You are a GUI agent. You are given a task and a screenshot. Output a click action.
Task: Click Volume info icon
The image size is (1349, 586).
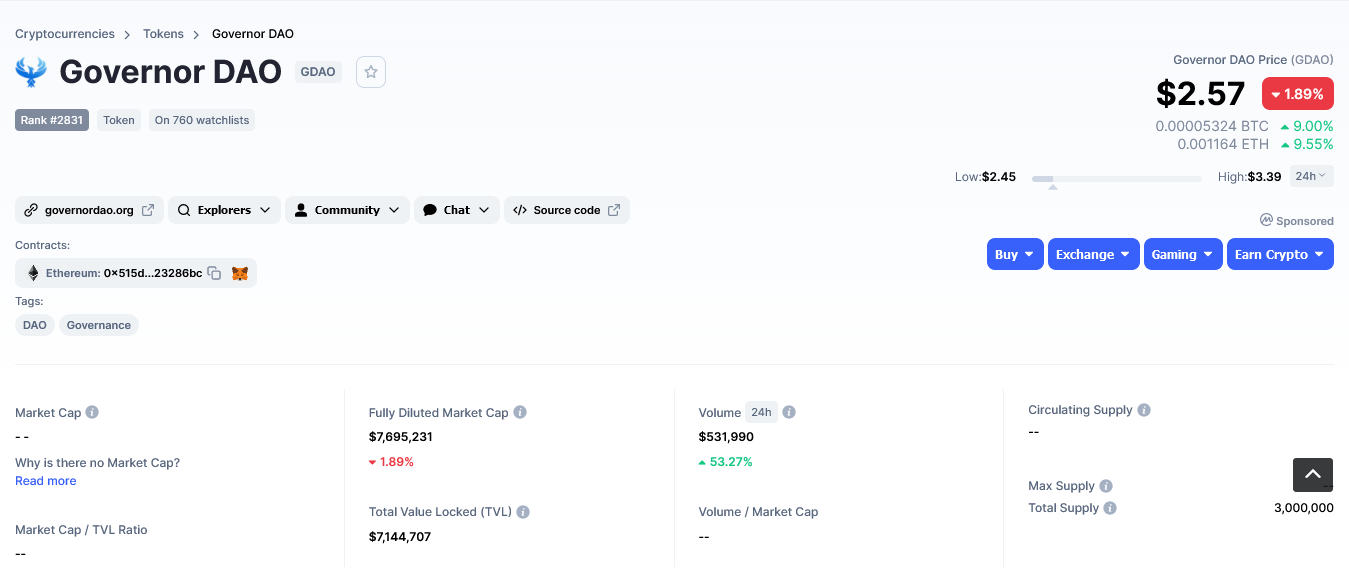pyautogui.click(x=789, y=412)
